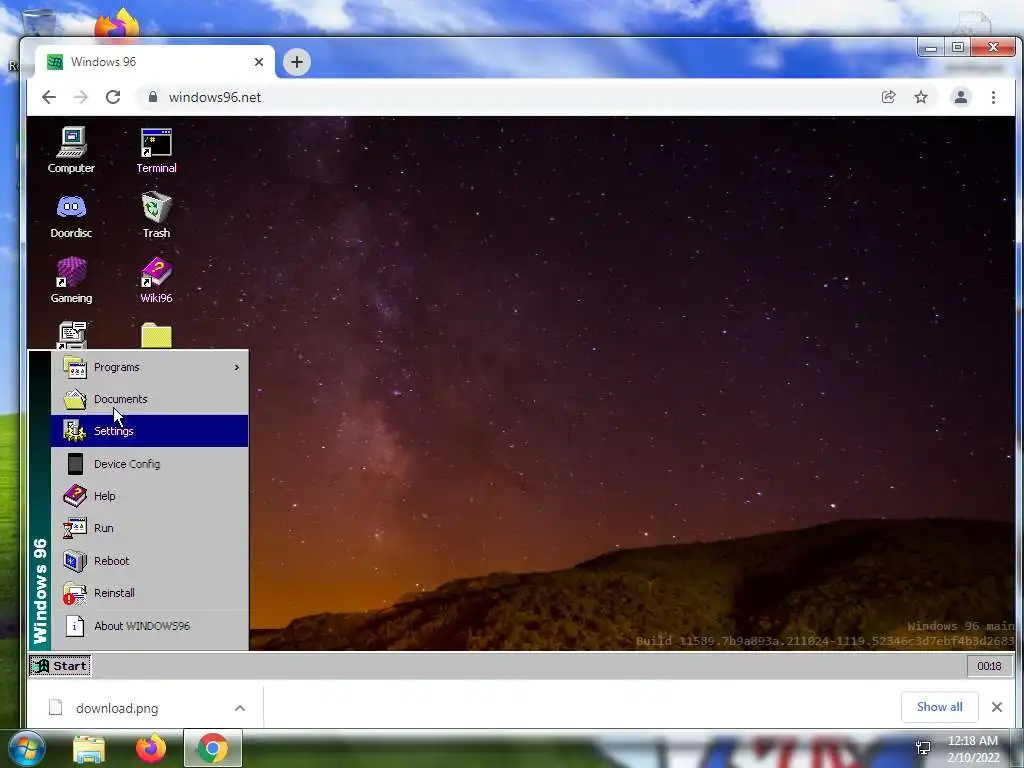Click the Chrome taskbar button

[x=213, y=748]
